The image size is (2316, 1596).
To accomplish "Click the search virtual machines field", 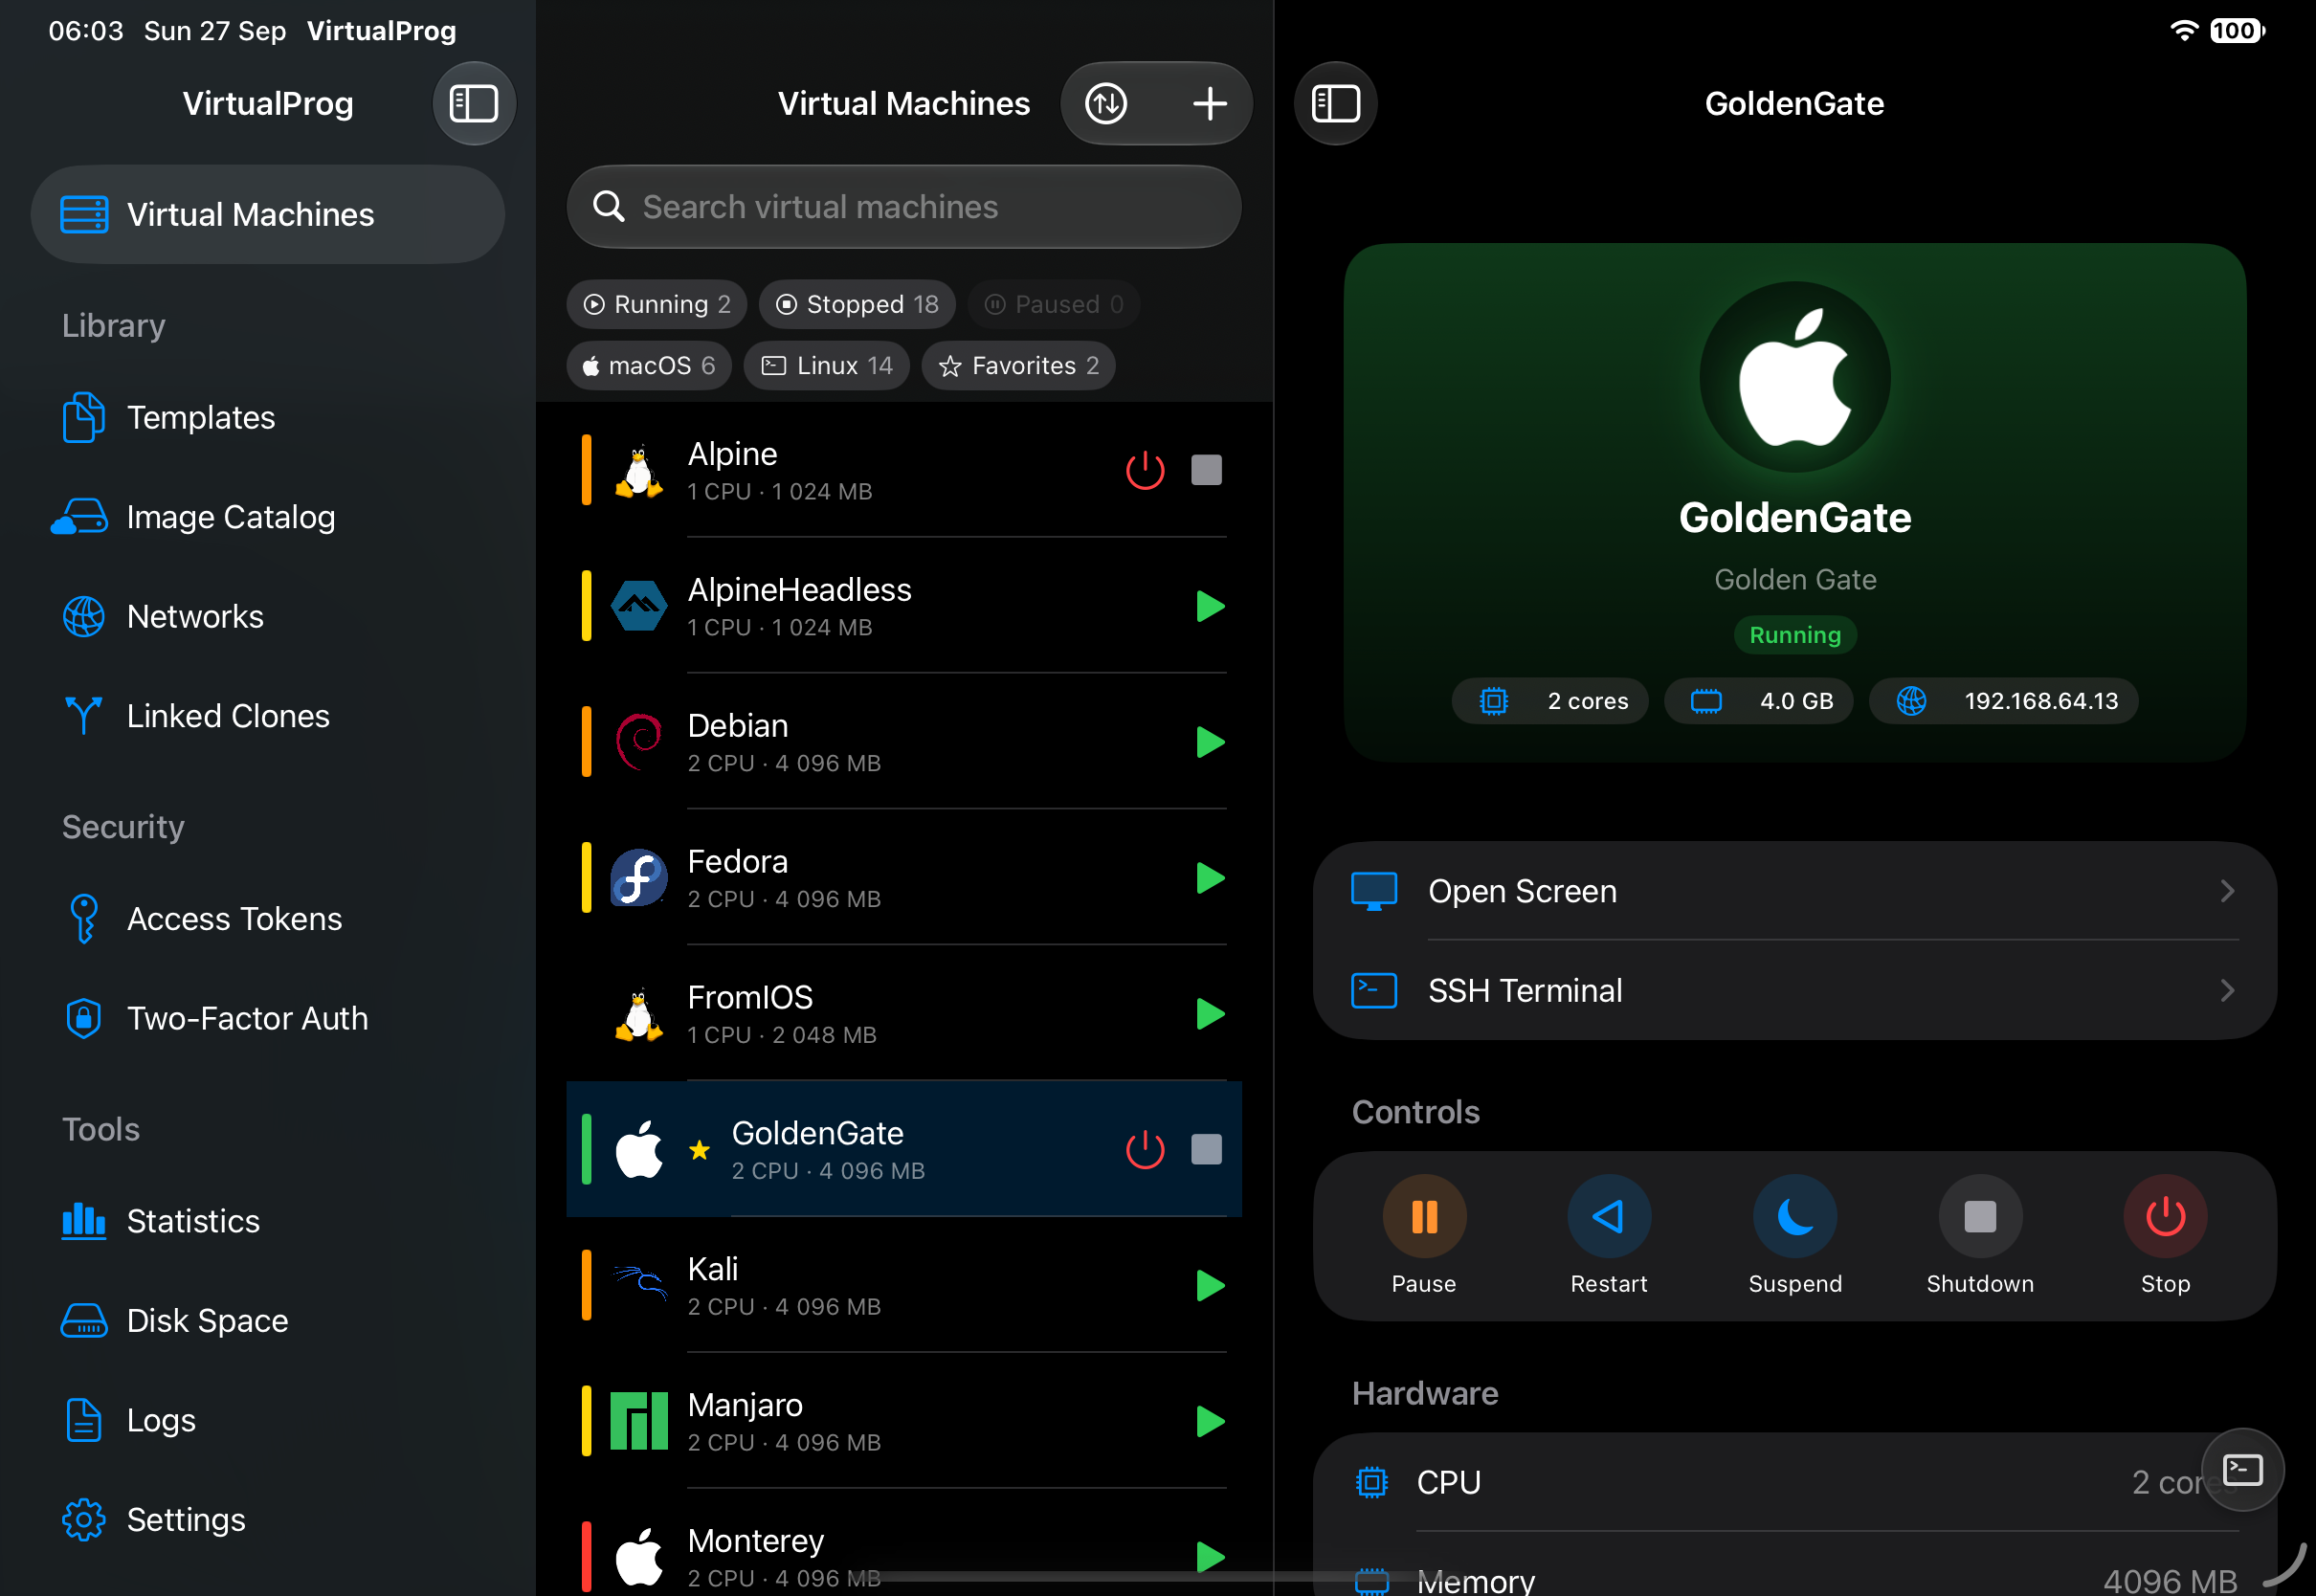I will 904,207.
